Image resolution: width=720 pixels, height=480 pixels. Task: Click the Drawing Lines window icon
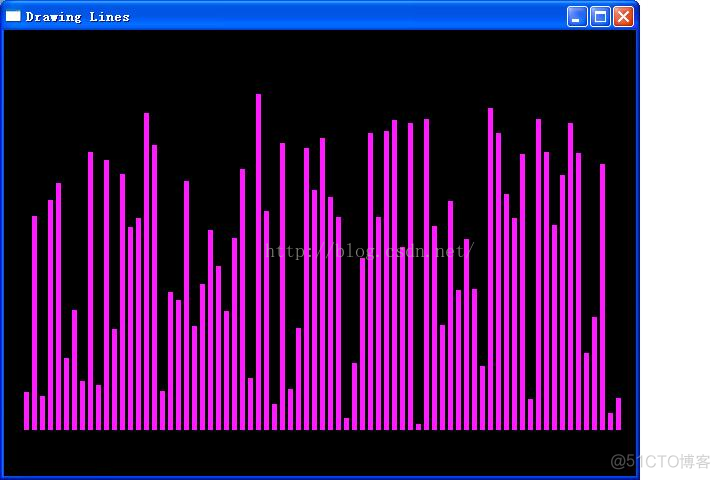click(13, 16)
